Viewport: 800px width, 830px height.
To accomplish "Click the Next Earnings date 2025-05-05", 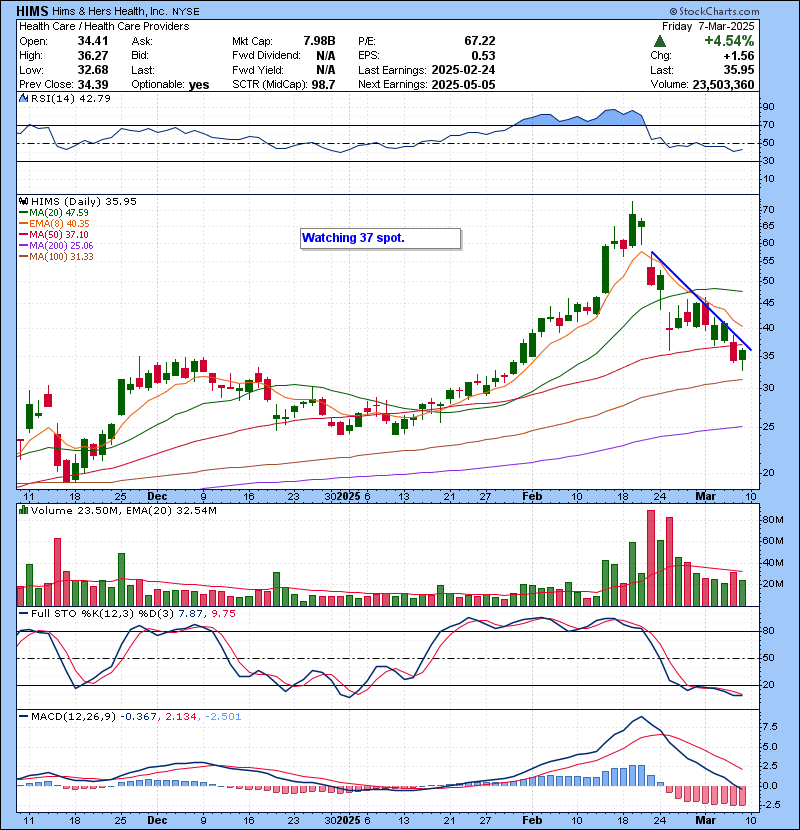I will pyautogui.click(x=463, y=84).
